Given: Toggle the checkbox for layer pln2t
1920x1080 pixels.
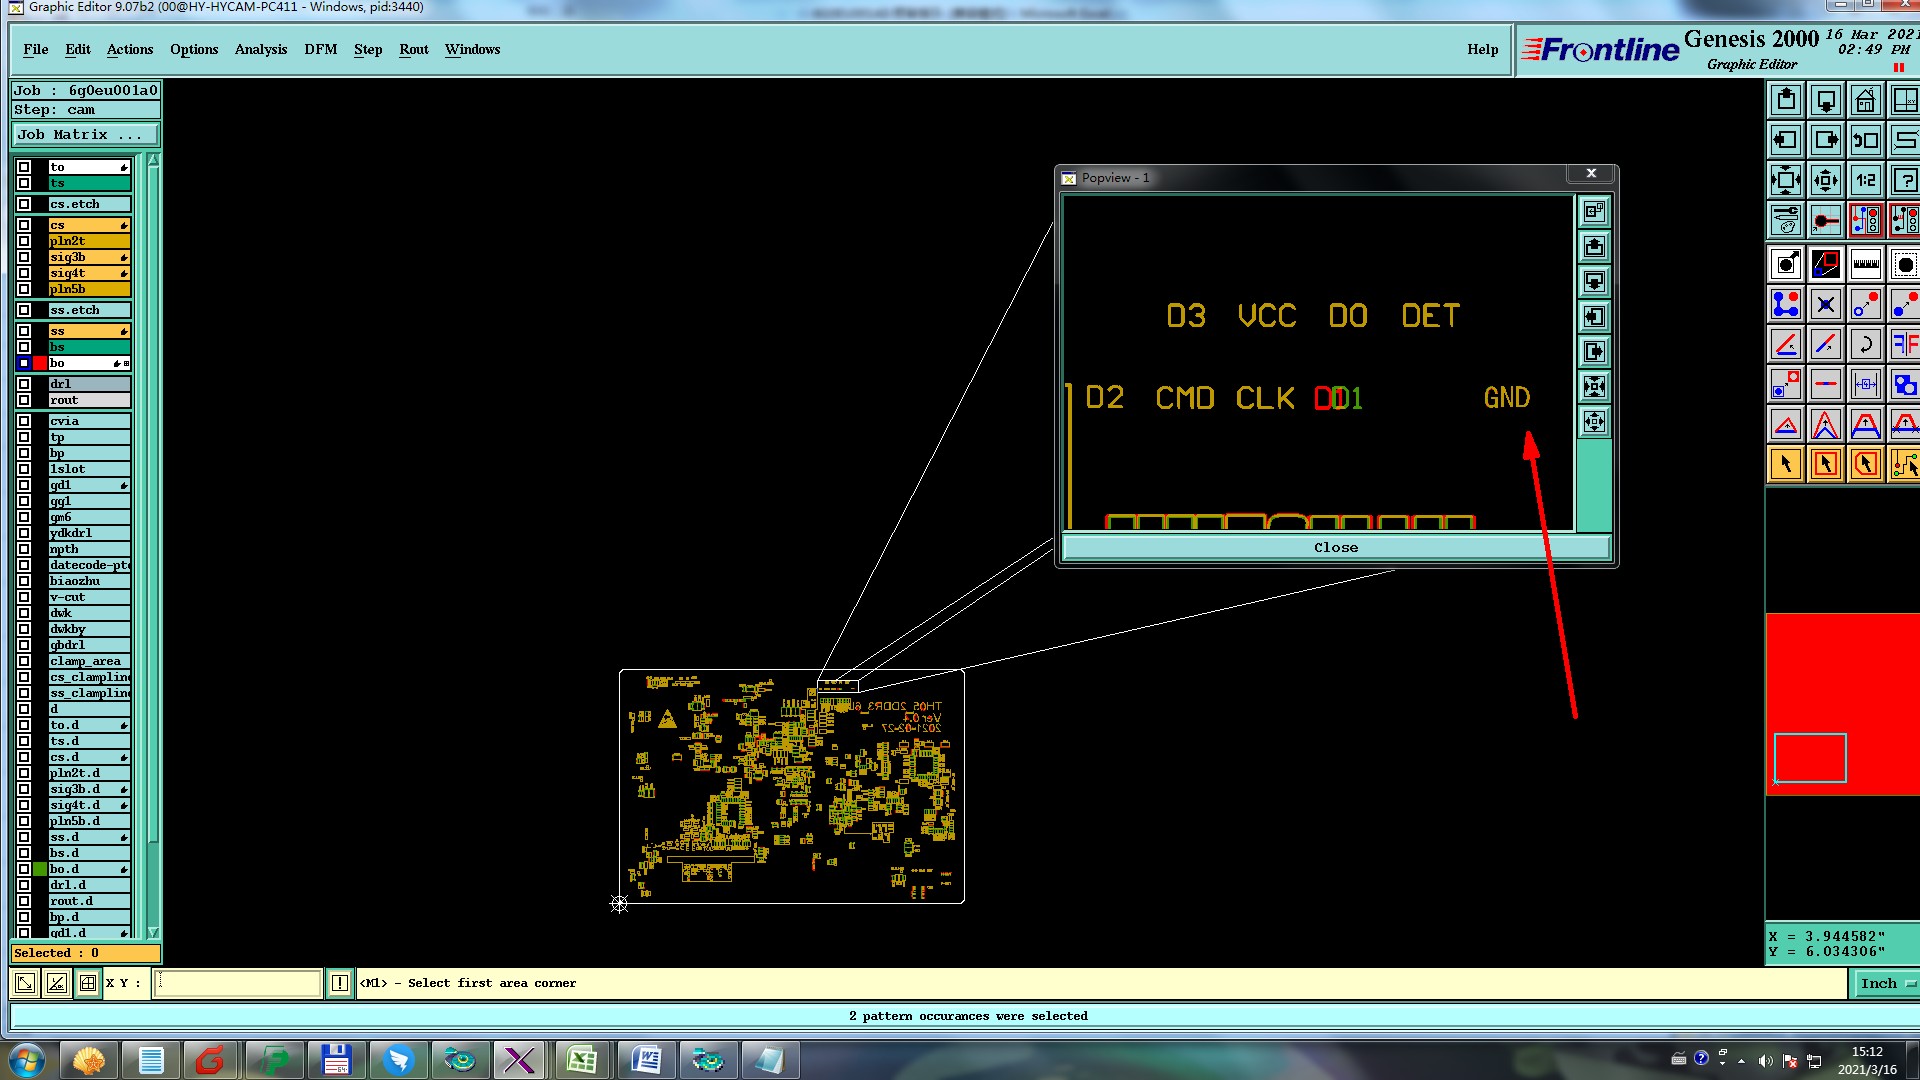Looking at the screenshot, I should (24, 241).
